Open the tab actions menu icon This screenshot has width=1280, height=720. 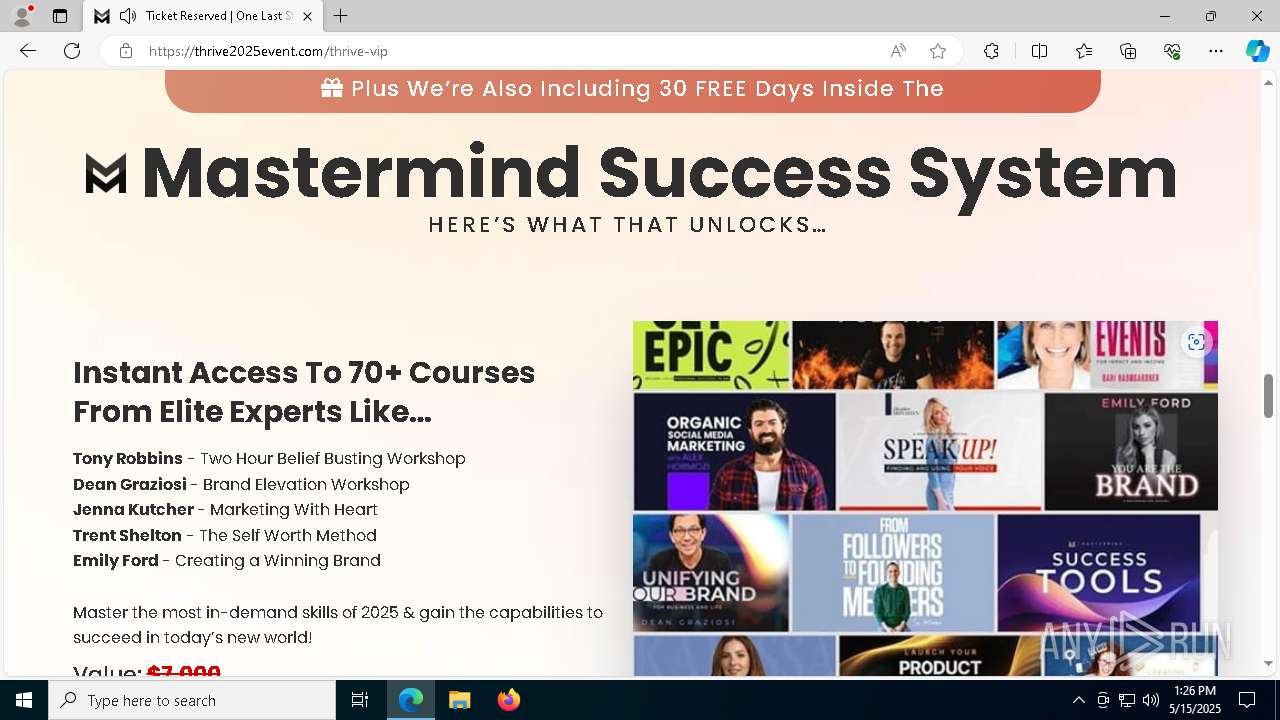click(x=60, y=16)
